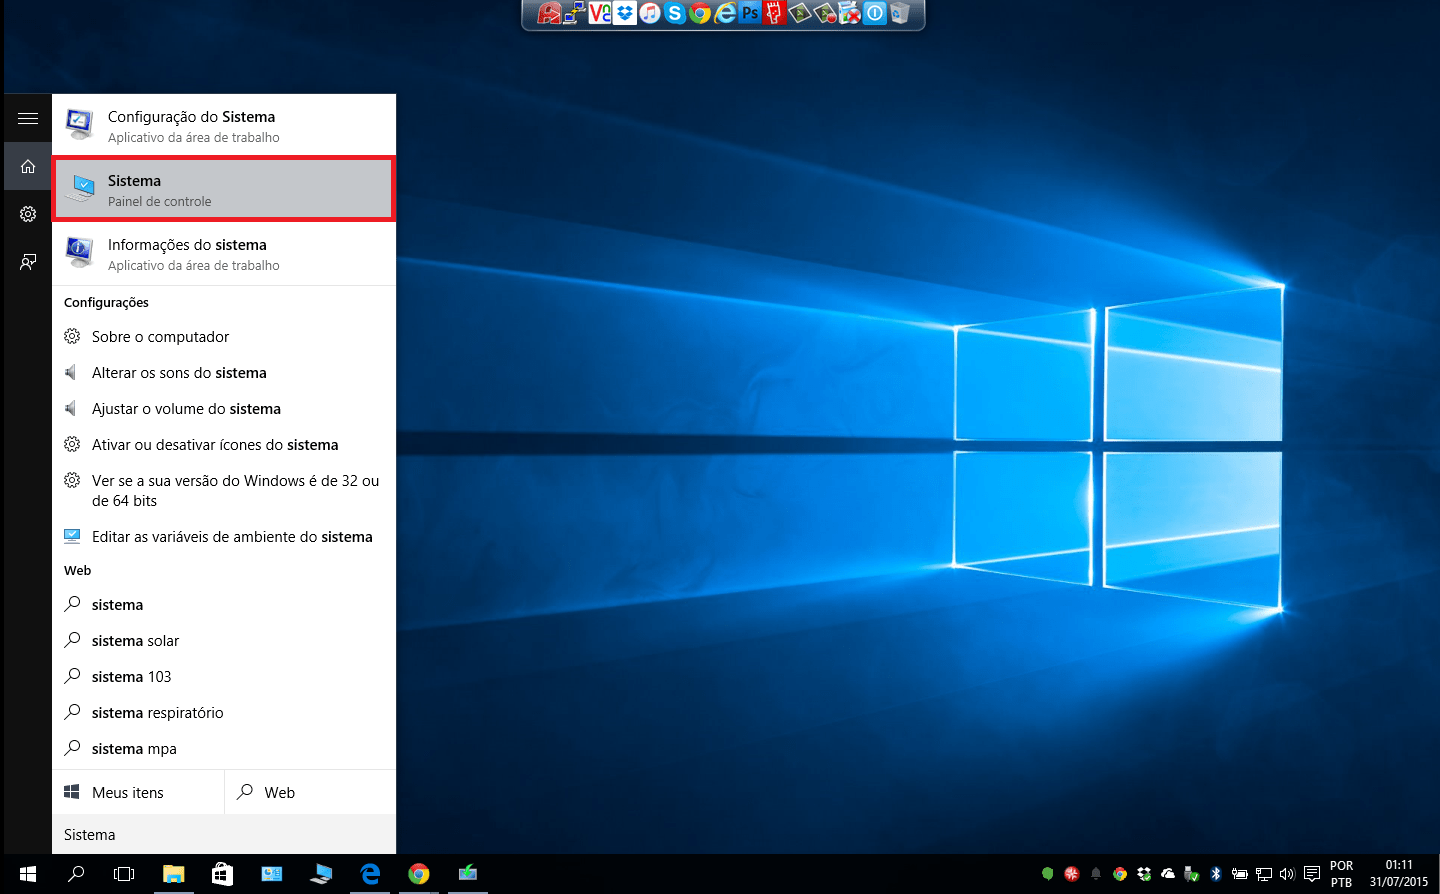Filter results to Meus itens
The image size is (1440, 894).
point(138,792)
